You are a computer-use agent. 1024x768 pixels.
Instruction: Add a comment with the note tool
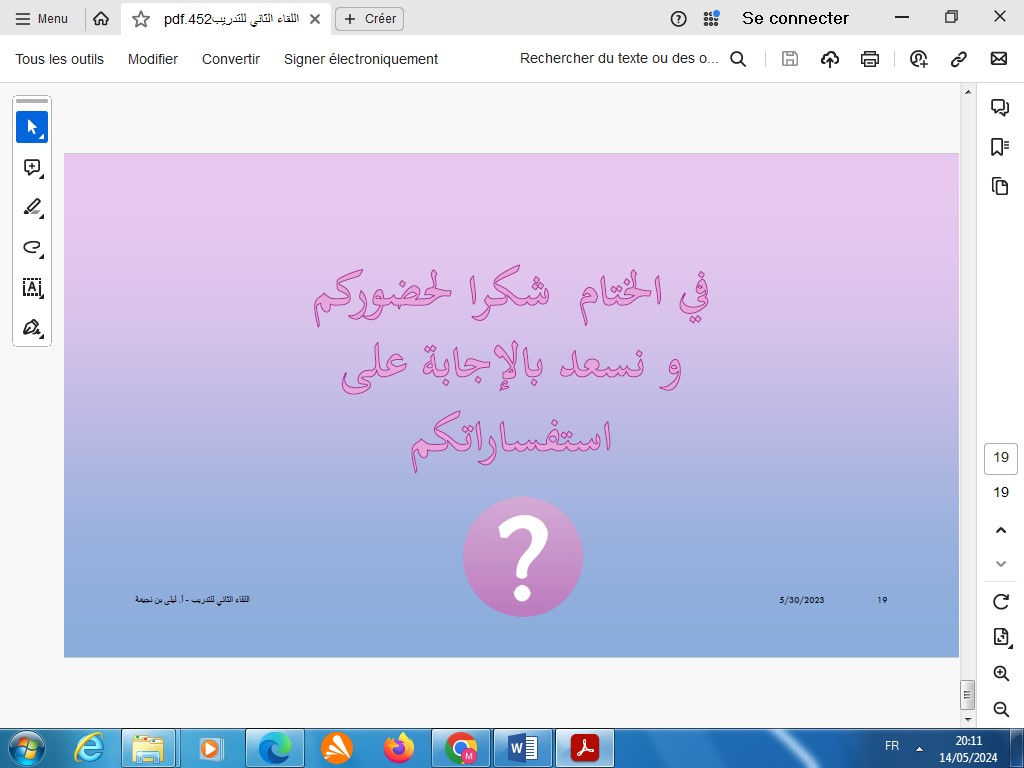pos(32,168)
